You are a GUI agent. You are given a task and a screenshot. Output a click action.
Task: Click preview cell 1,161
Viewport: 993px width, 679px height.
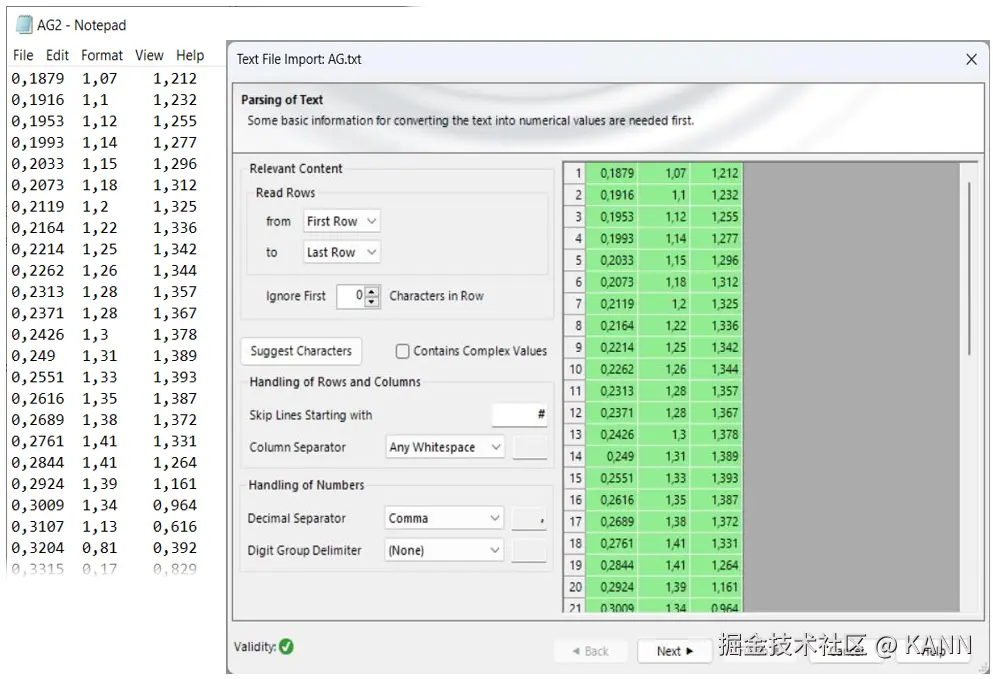(716, 587)
